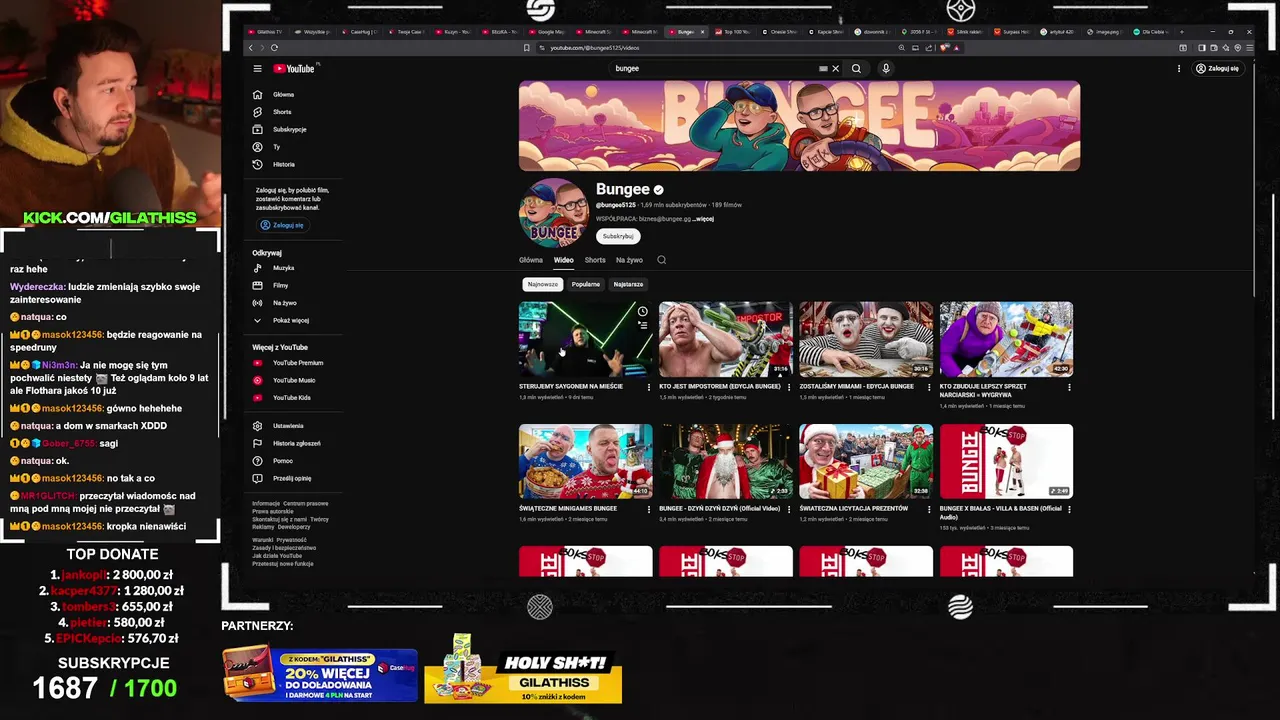Open options for Kto zbuduje lepszy sprzęt narciarski
The width and height of the screenshot is (1280, 720).
pyautogui.click(x=1069, y=389)
